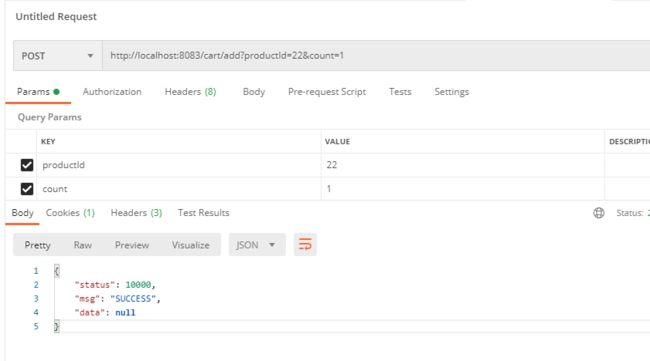Click the Query Params label
Screen dimensions: 650x361
point(49,117)
